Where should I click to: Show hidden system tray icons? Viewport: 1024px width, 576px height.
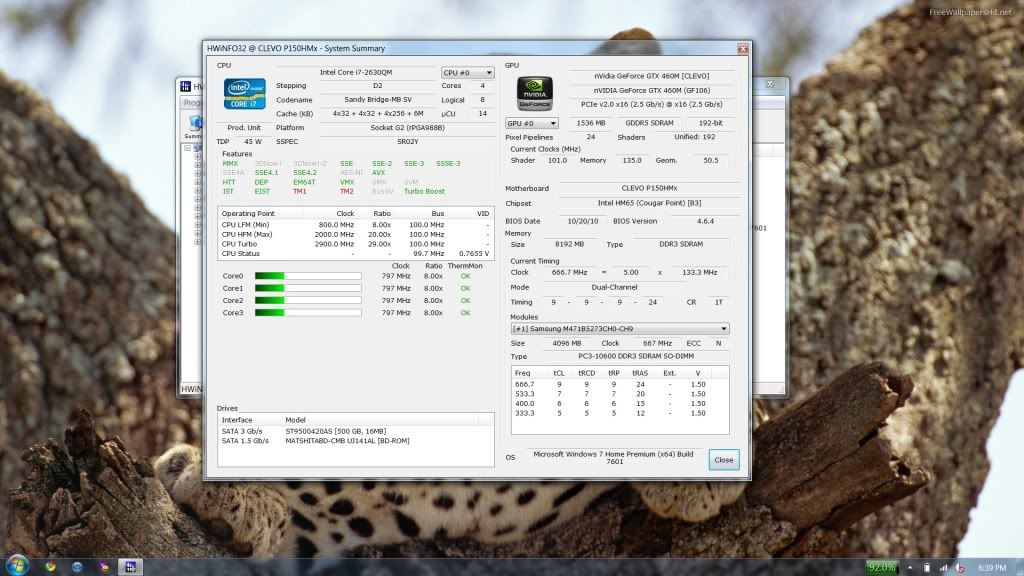click(910, 568)
